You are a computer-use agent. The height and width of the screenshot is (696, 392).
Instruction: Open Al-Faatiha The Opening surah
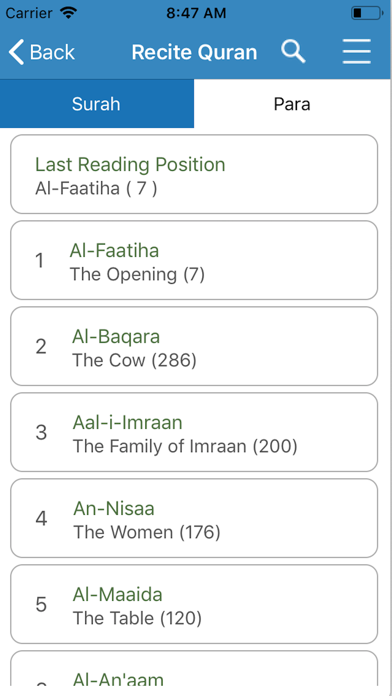(194, 261)
